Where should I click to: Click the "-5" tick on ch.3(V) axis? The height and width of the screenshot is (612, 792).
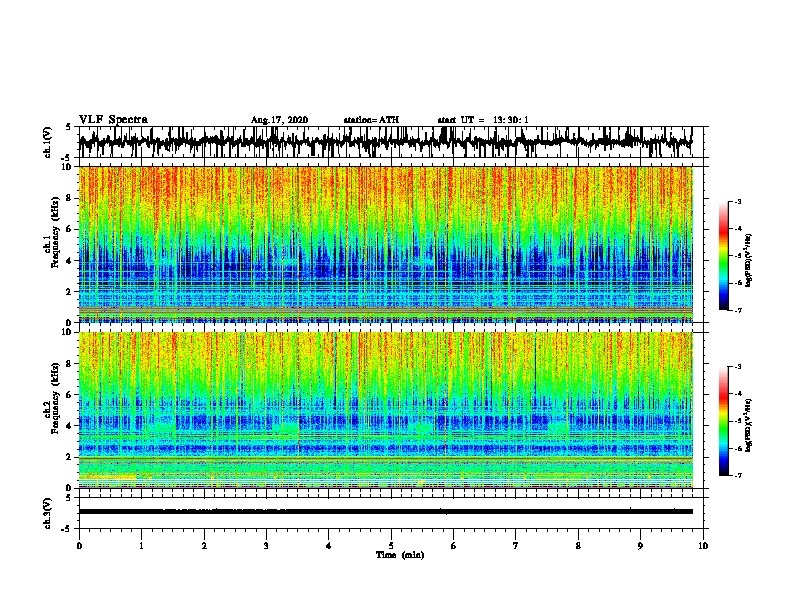pyautogui.click(x=66, y=529)
